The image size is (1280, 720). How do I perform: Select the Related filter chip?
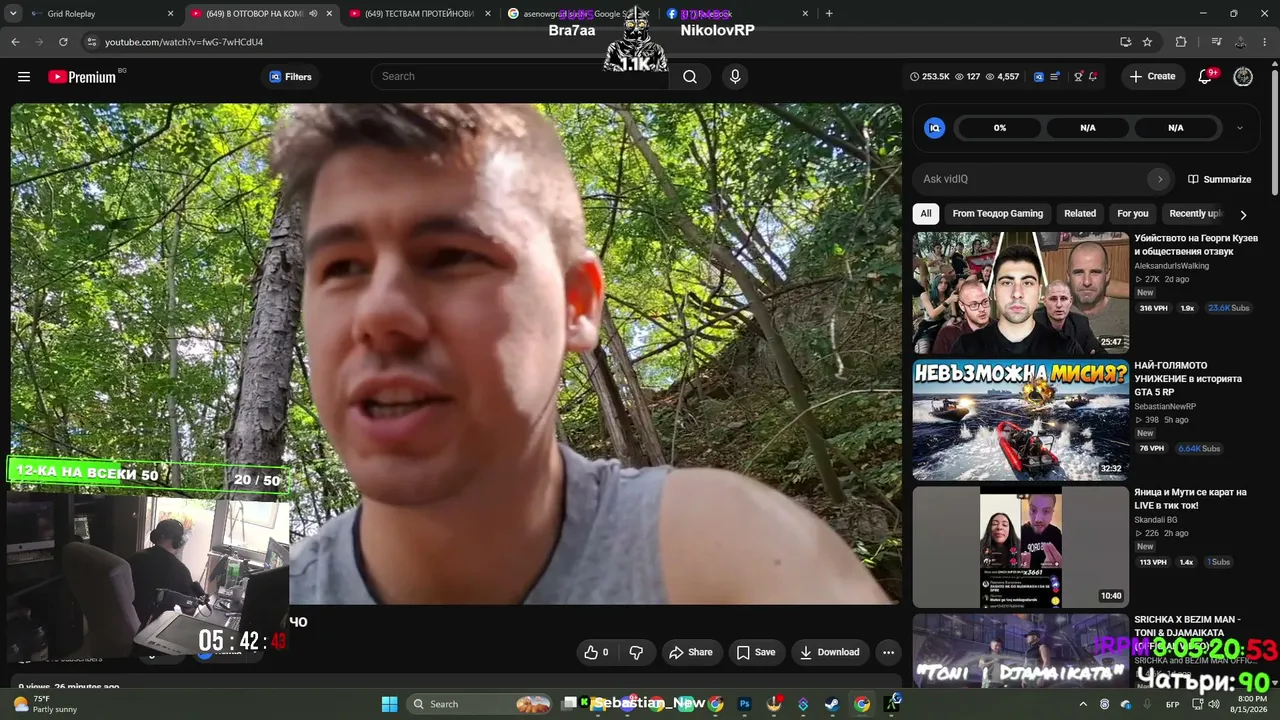click(1080, 213)
